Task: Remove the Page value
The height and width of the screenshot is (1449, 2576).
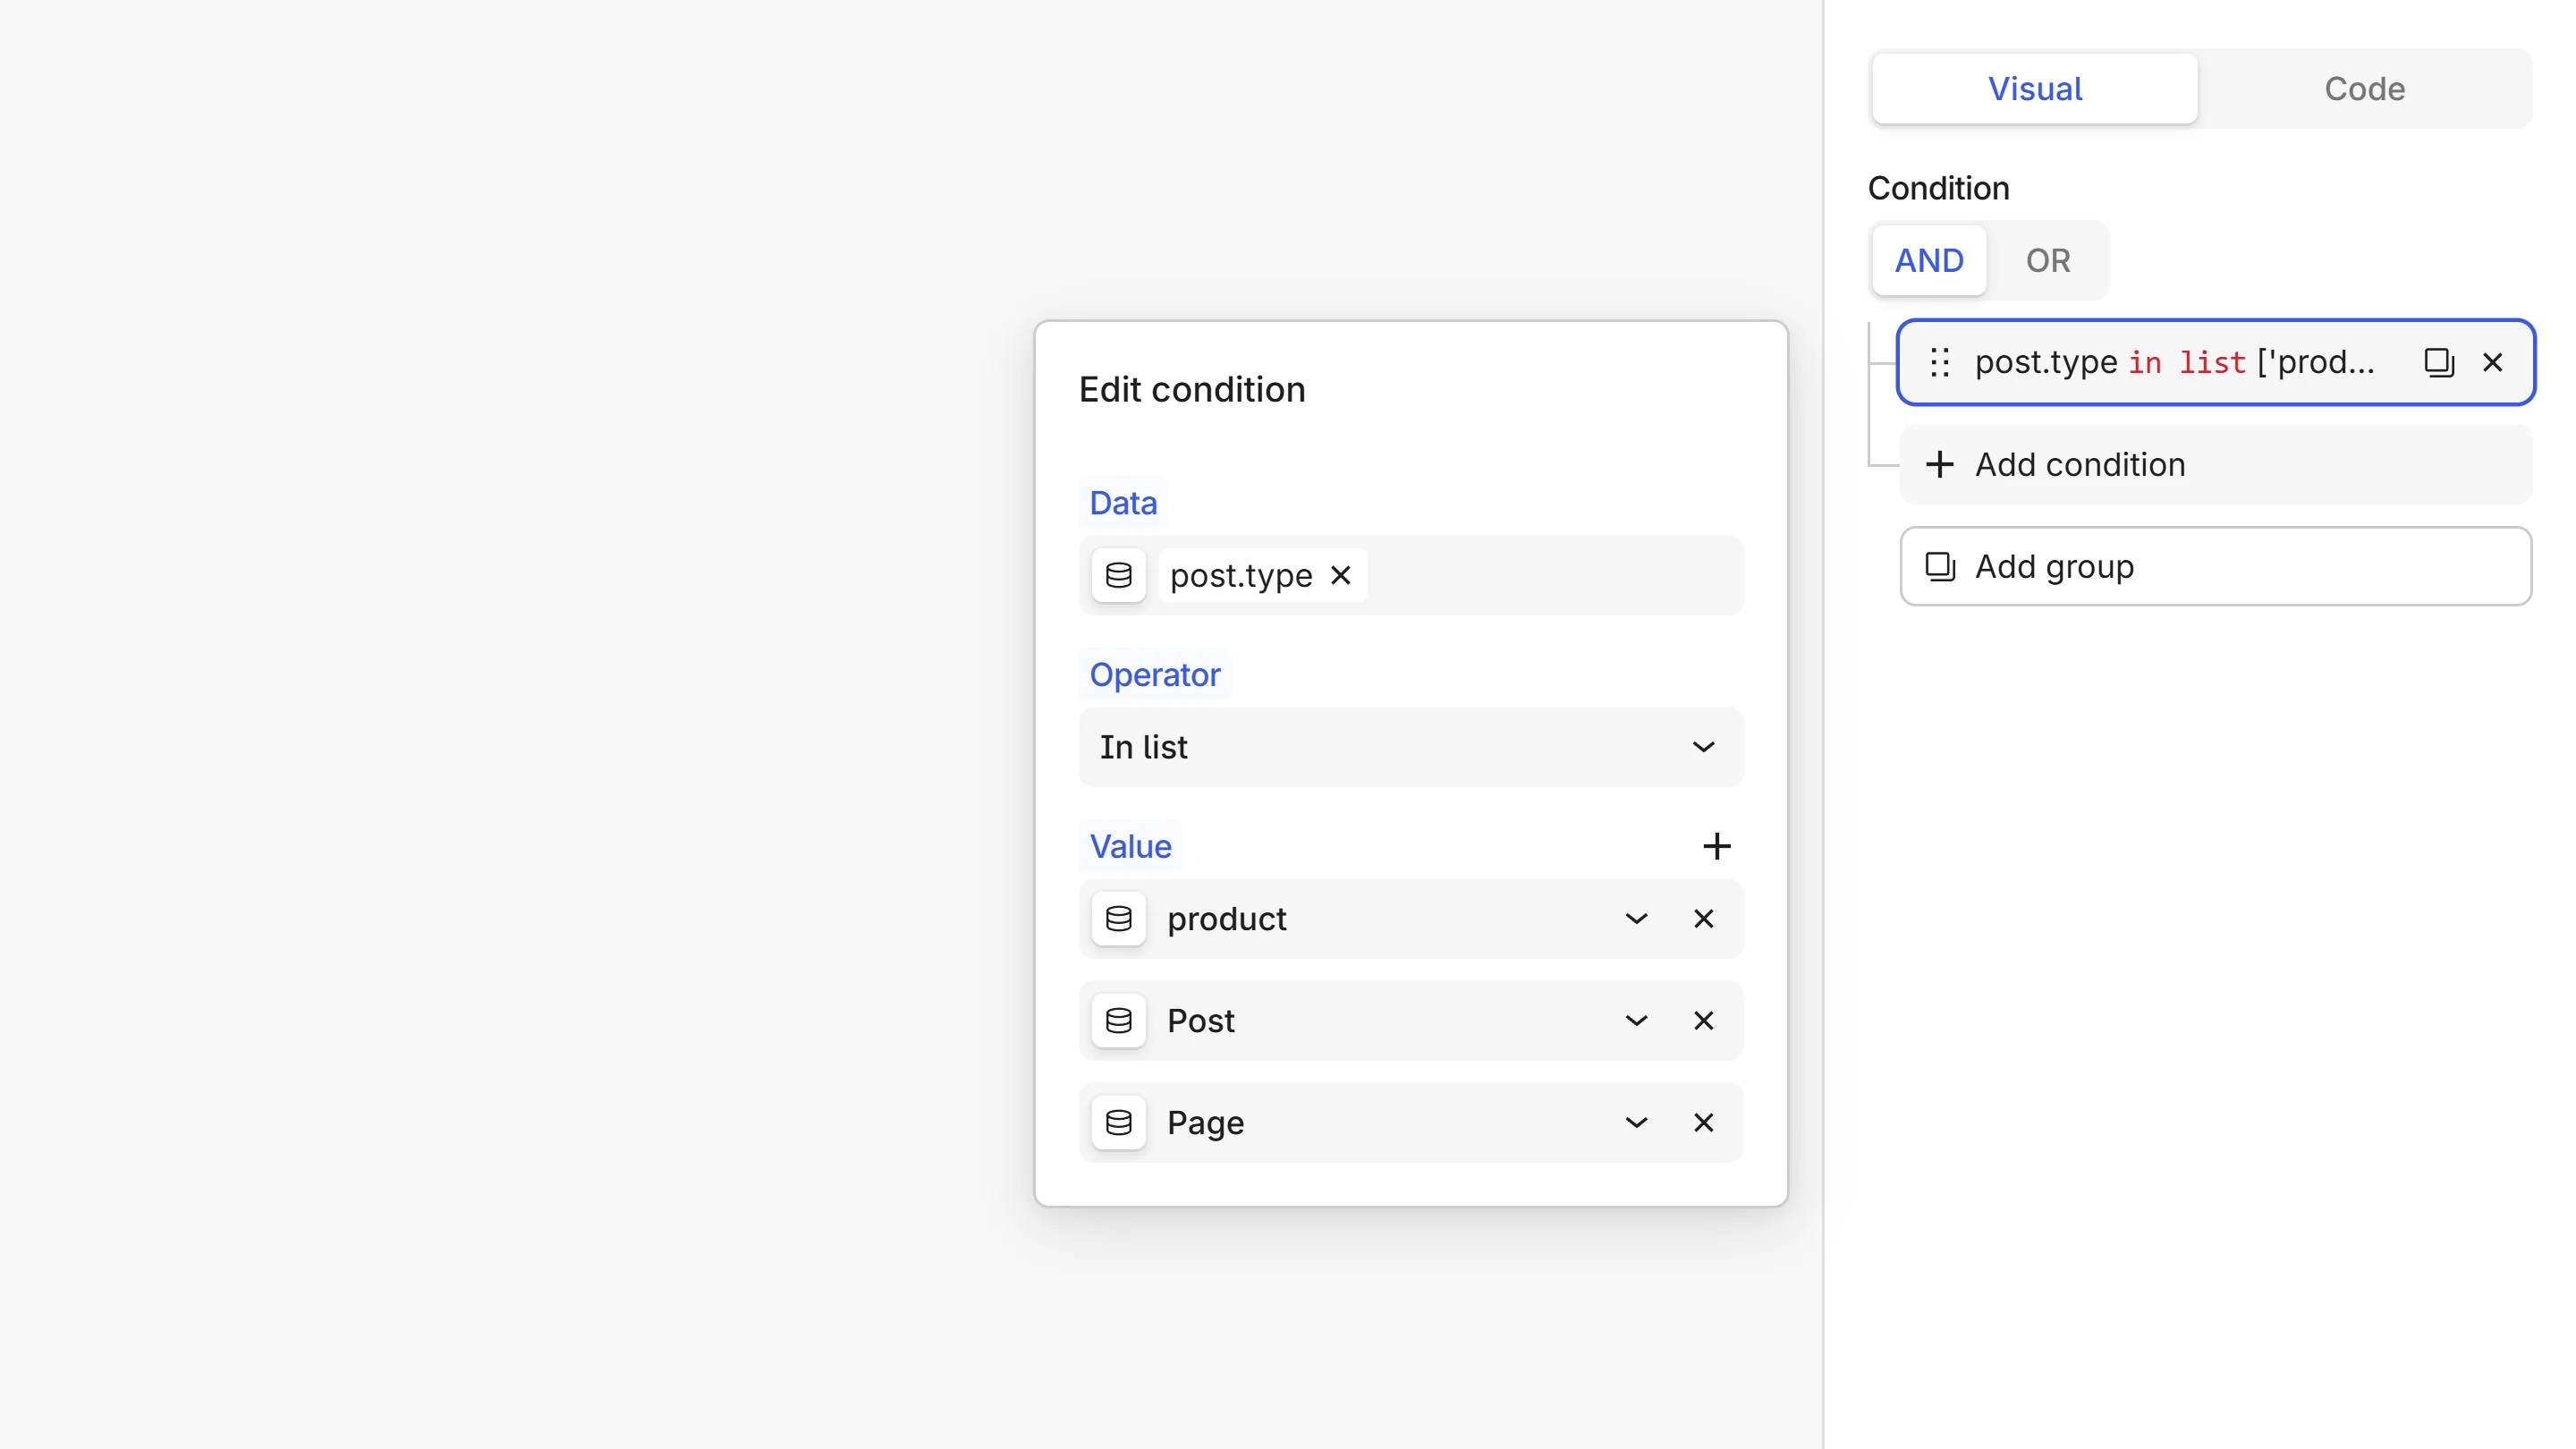Action: pyautogui.click(x=1703, y=1122)
